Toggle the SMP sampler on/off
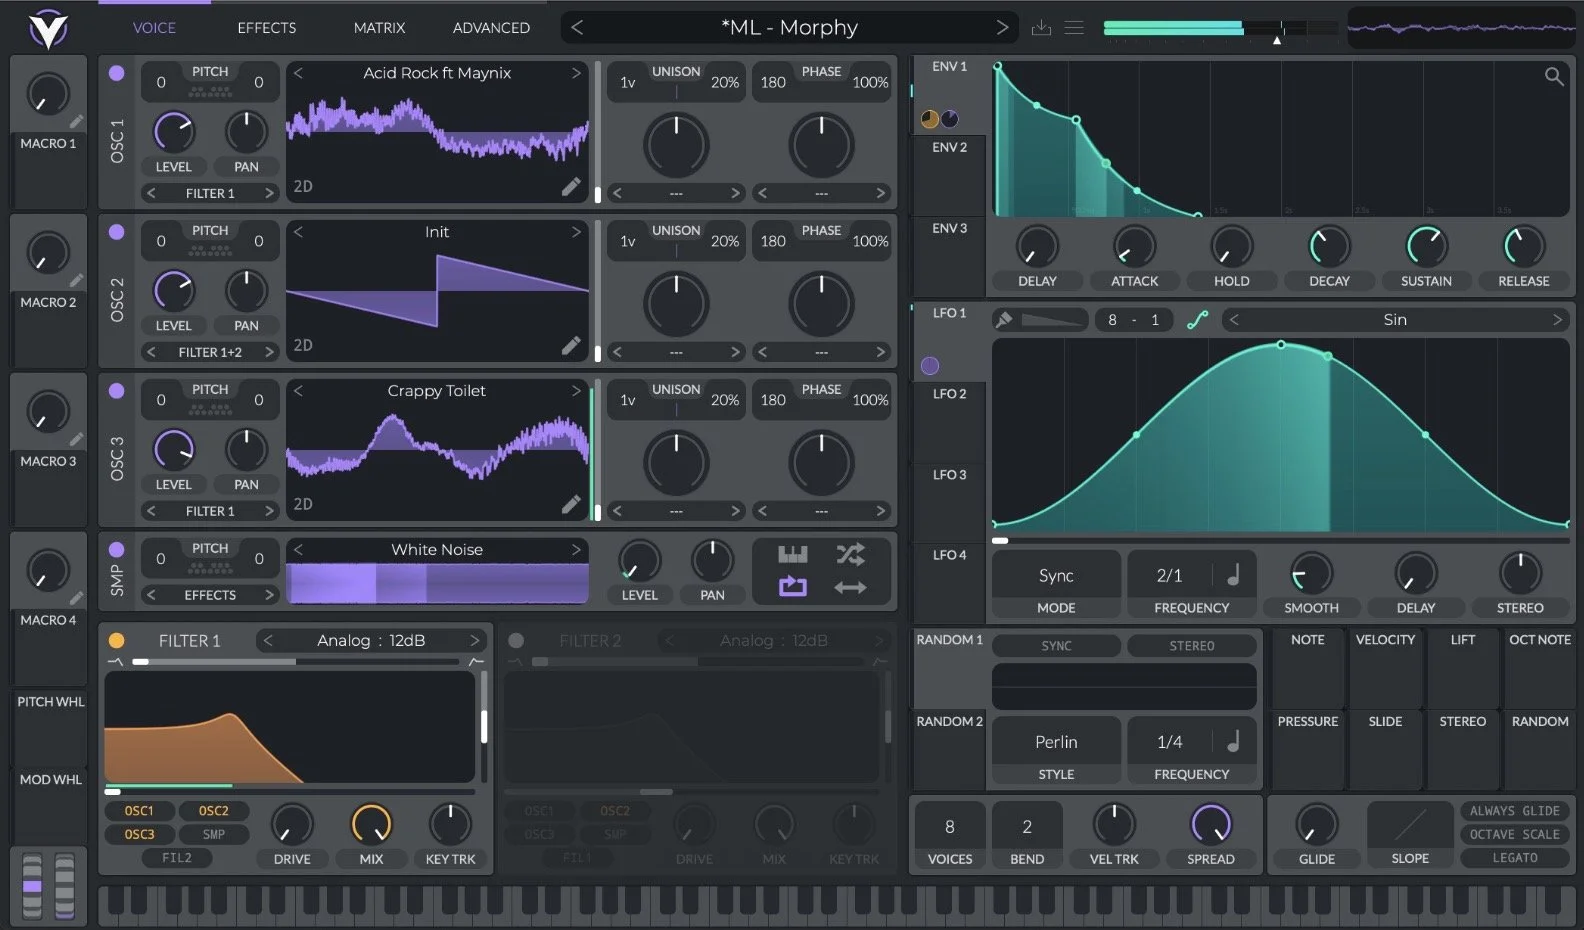The height and width of the screenshot is (930, 1584). [117, 550]
